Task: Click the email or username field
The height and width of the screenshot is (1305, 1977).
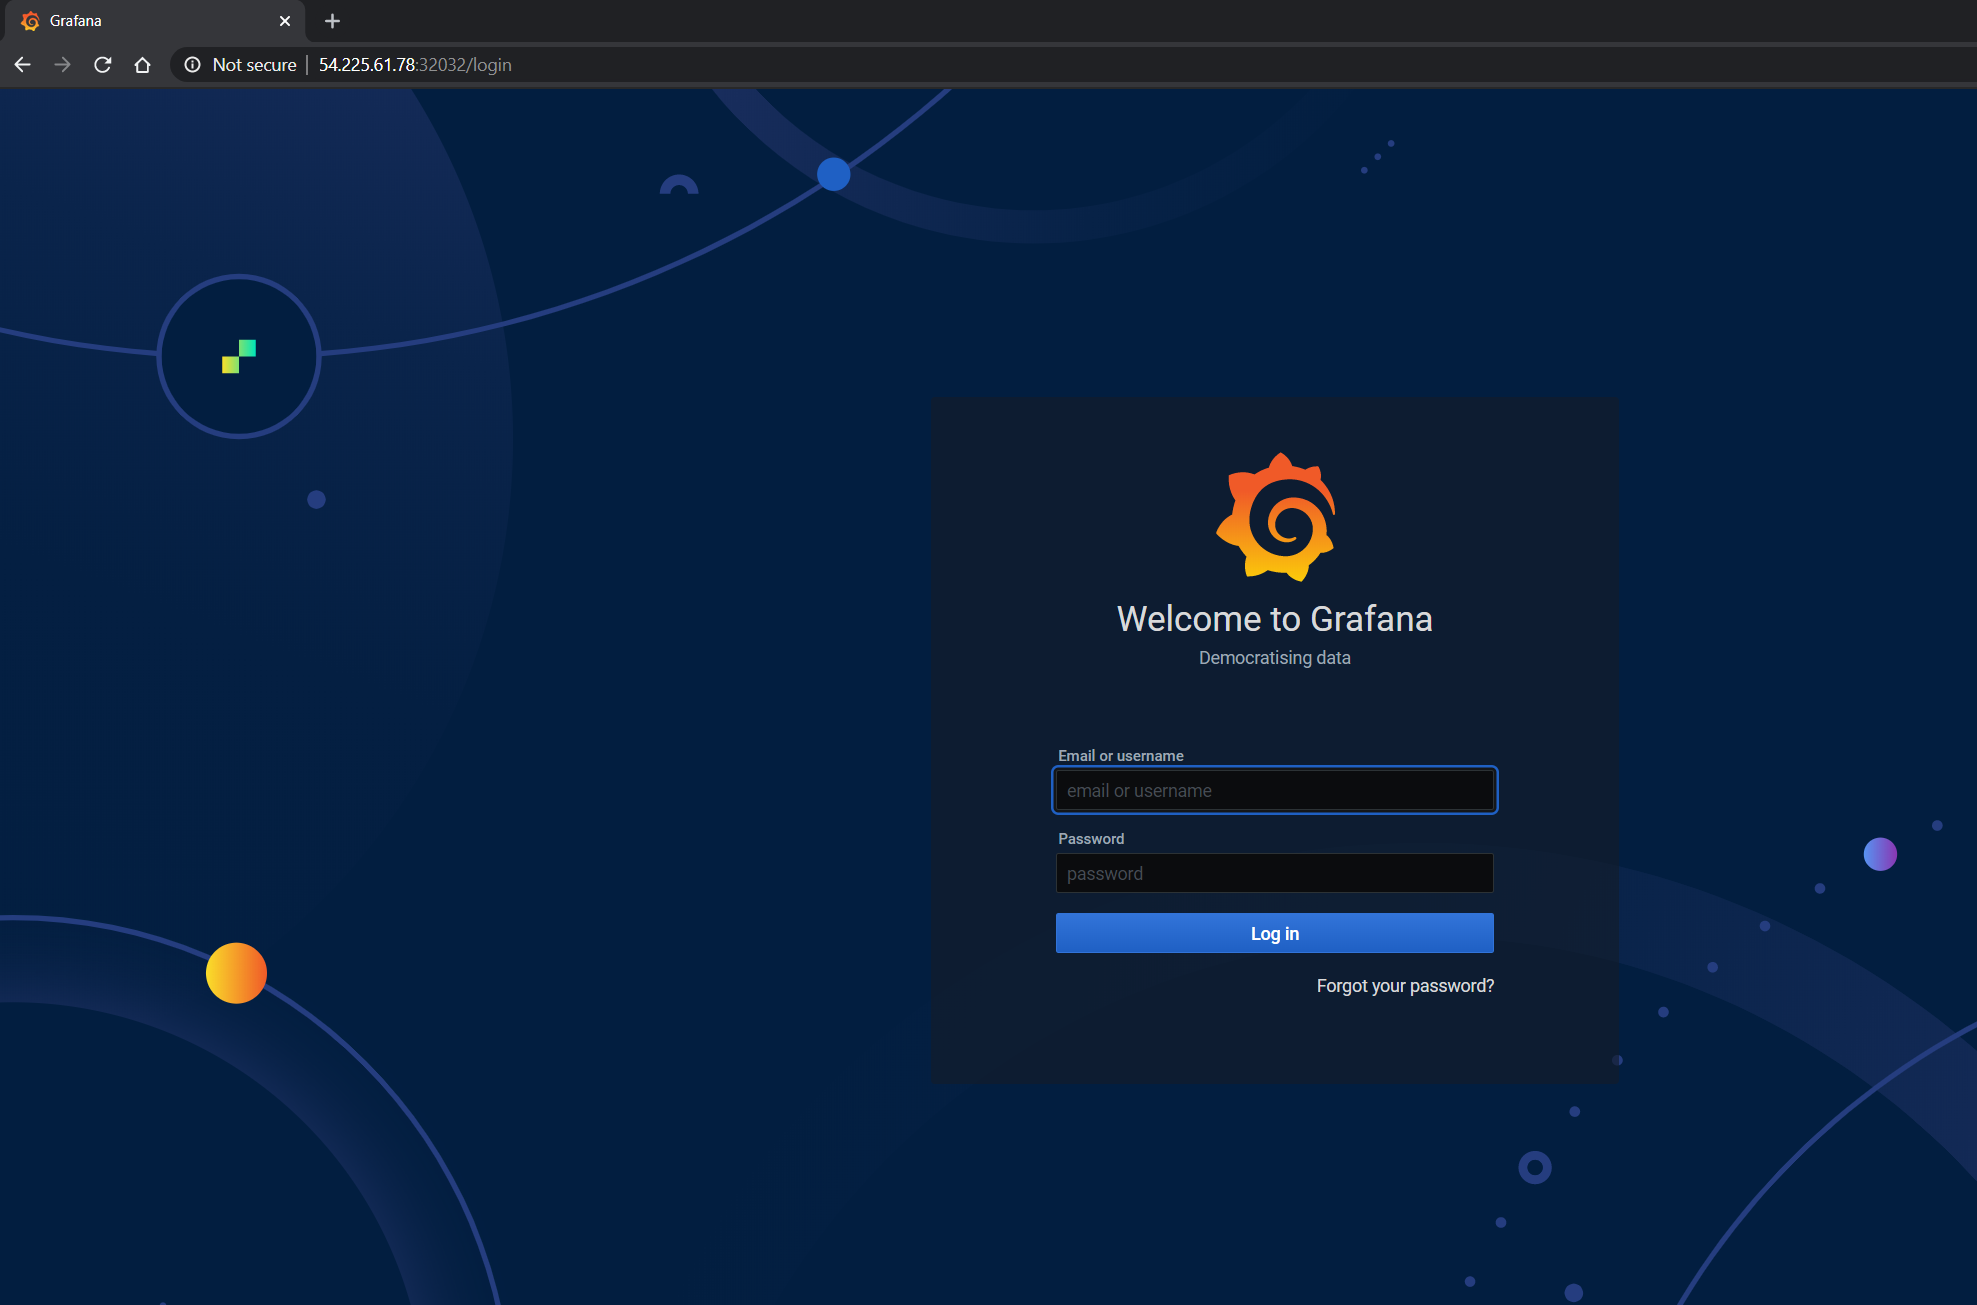Action: 1274,790
